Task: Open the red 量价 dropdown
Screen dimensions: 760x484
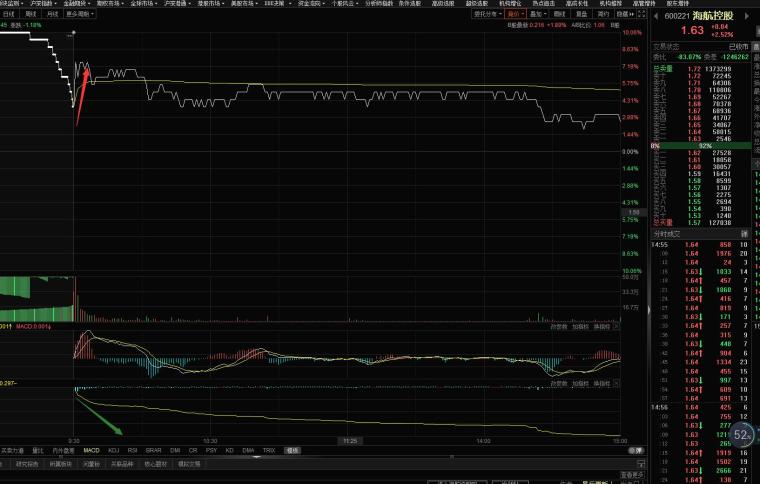Action: (x=515, y=14)
